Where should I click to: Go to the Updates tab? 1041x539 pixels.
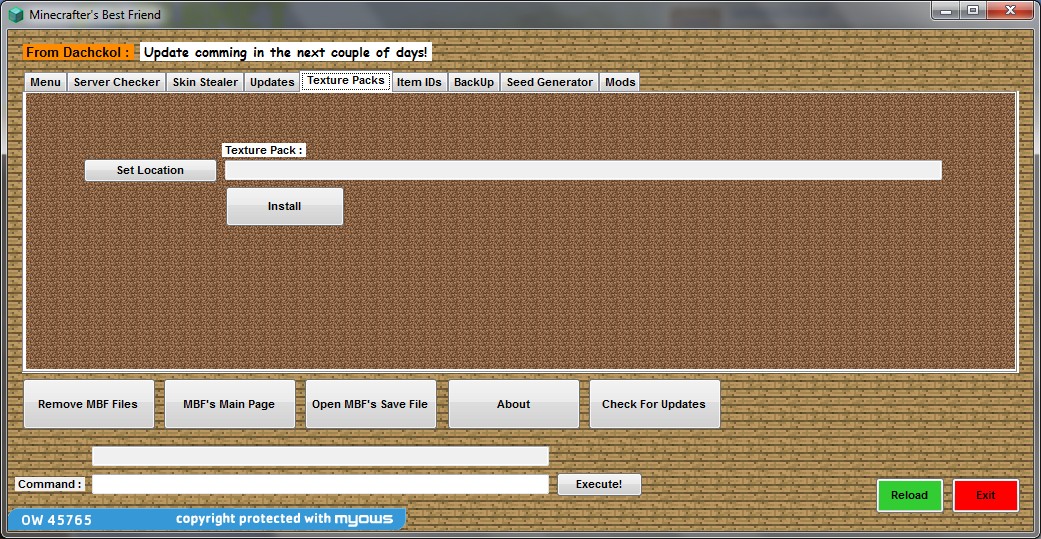point(272,82)
